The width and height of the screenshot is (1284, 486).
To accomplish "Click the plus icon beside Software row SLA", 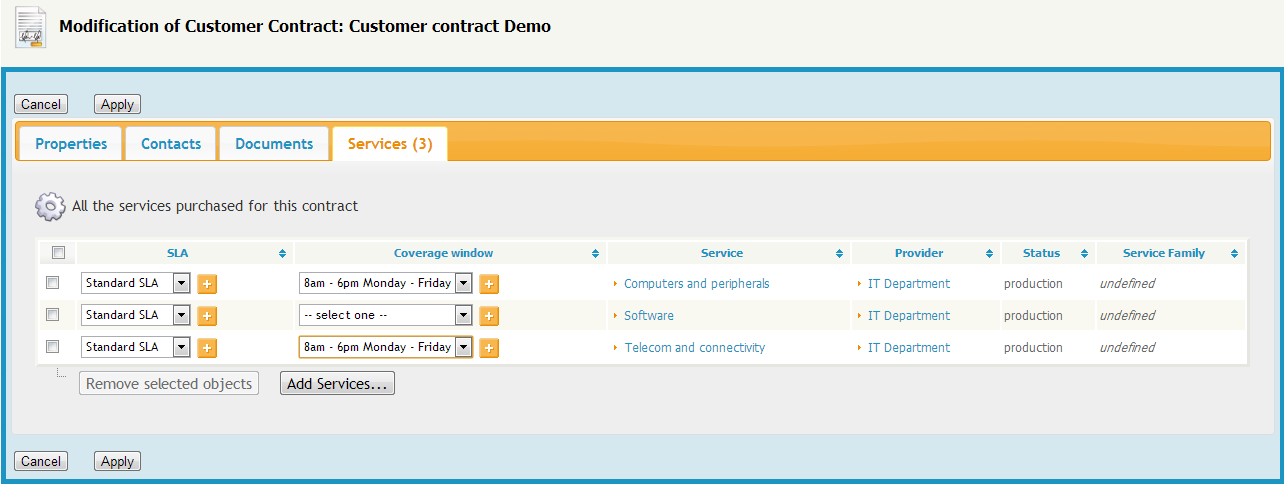I will tap(207, 316).
